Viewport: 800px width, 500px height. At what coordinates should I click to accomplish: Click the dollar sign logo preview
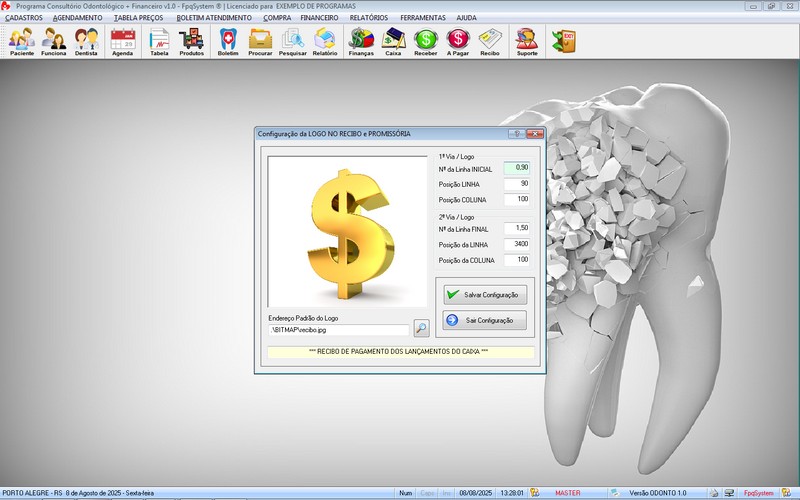coord(346,230)
